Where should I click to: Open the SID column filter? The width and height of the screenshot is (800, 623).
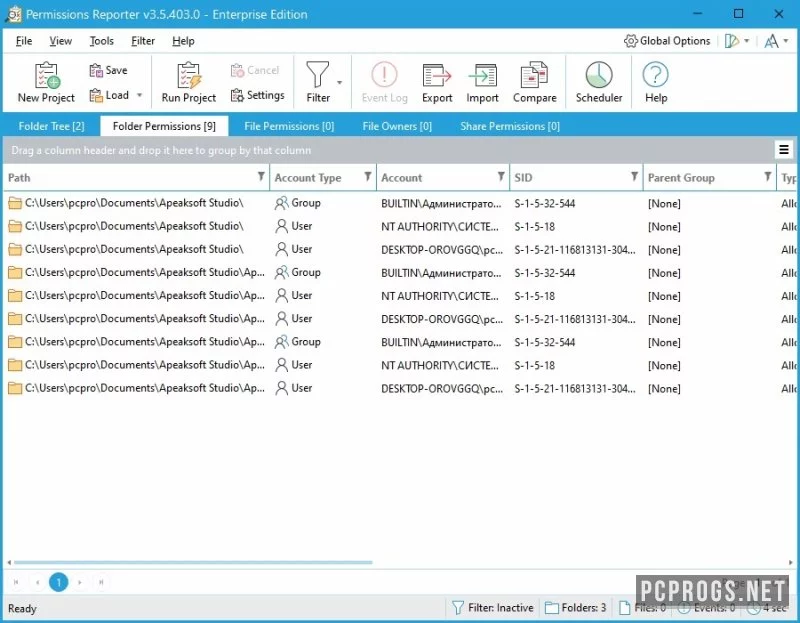(x=634, y=177)
